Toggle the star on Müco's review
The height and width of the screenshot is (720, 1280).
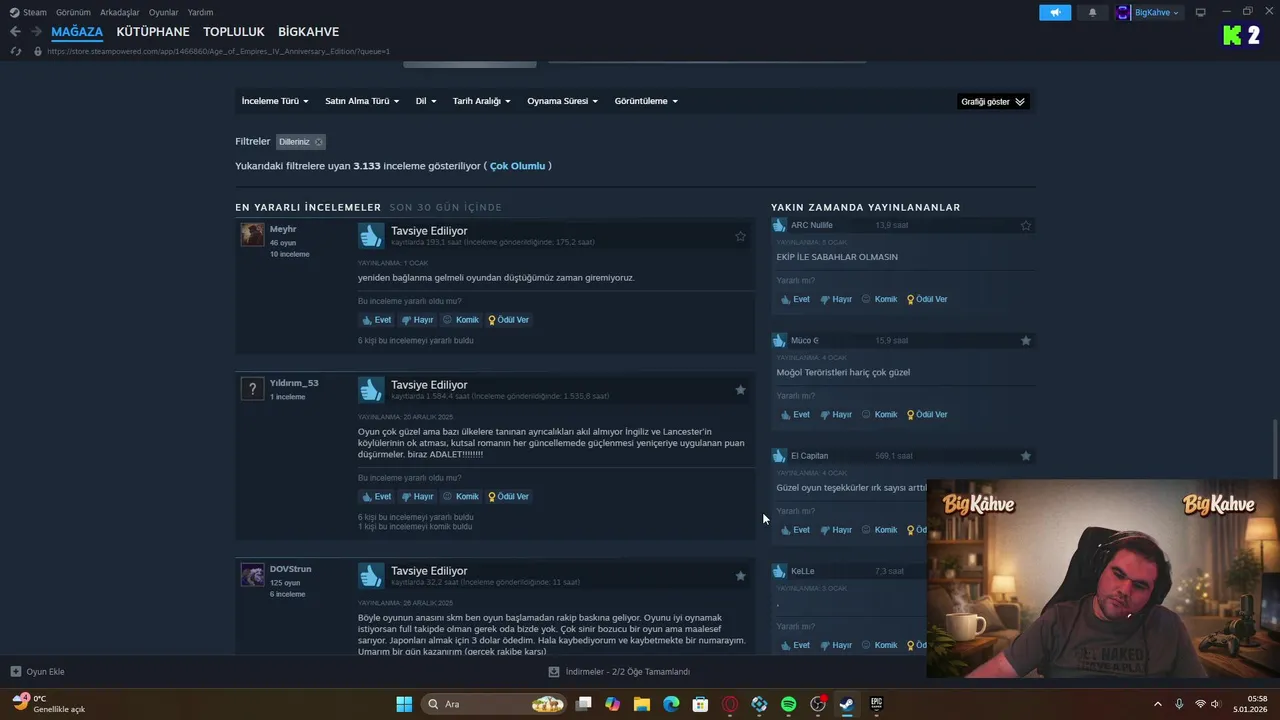point(1025,341)
